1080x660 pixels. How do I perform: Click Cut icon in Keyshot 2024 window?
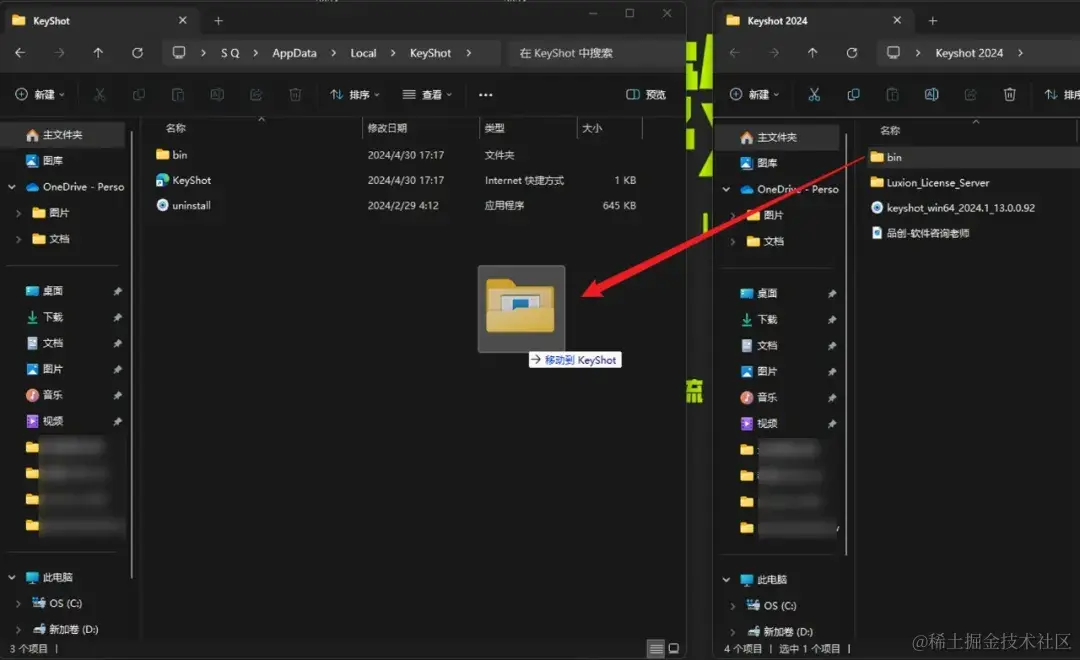tap(814, 94)
